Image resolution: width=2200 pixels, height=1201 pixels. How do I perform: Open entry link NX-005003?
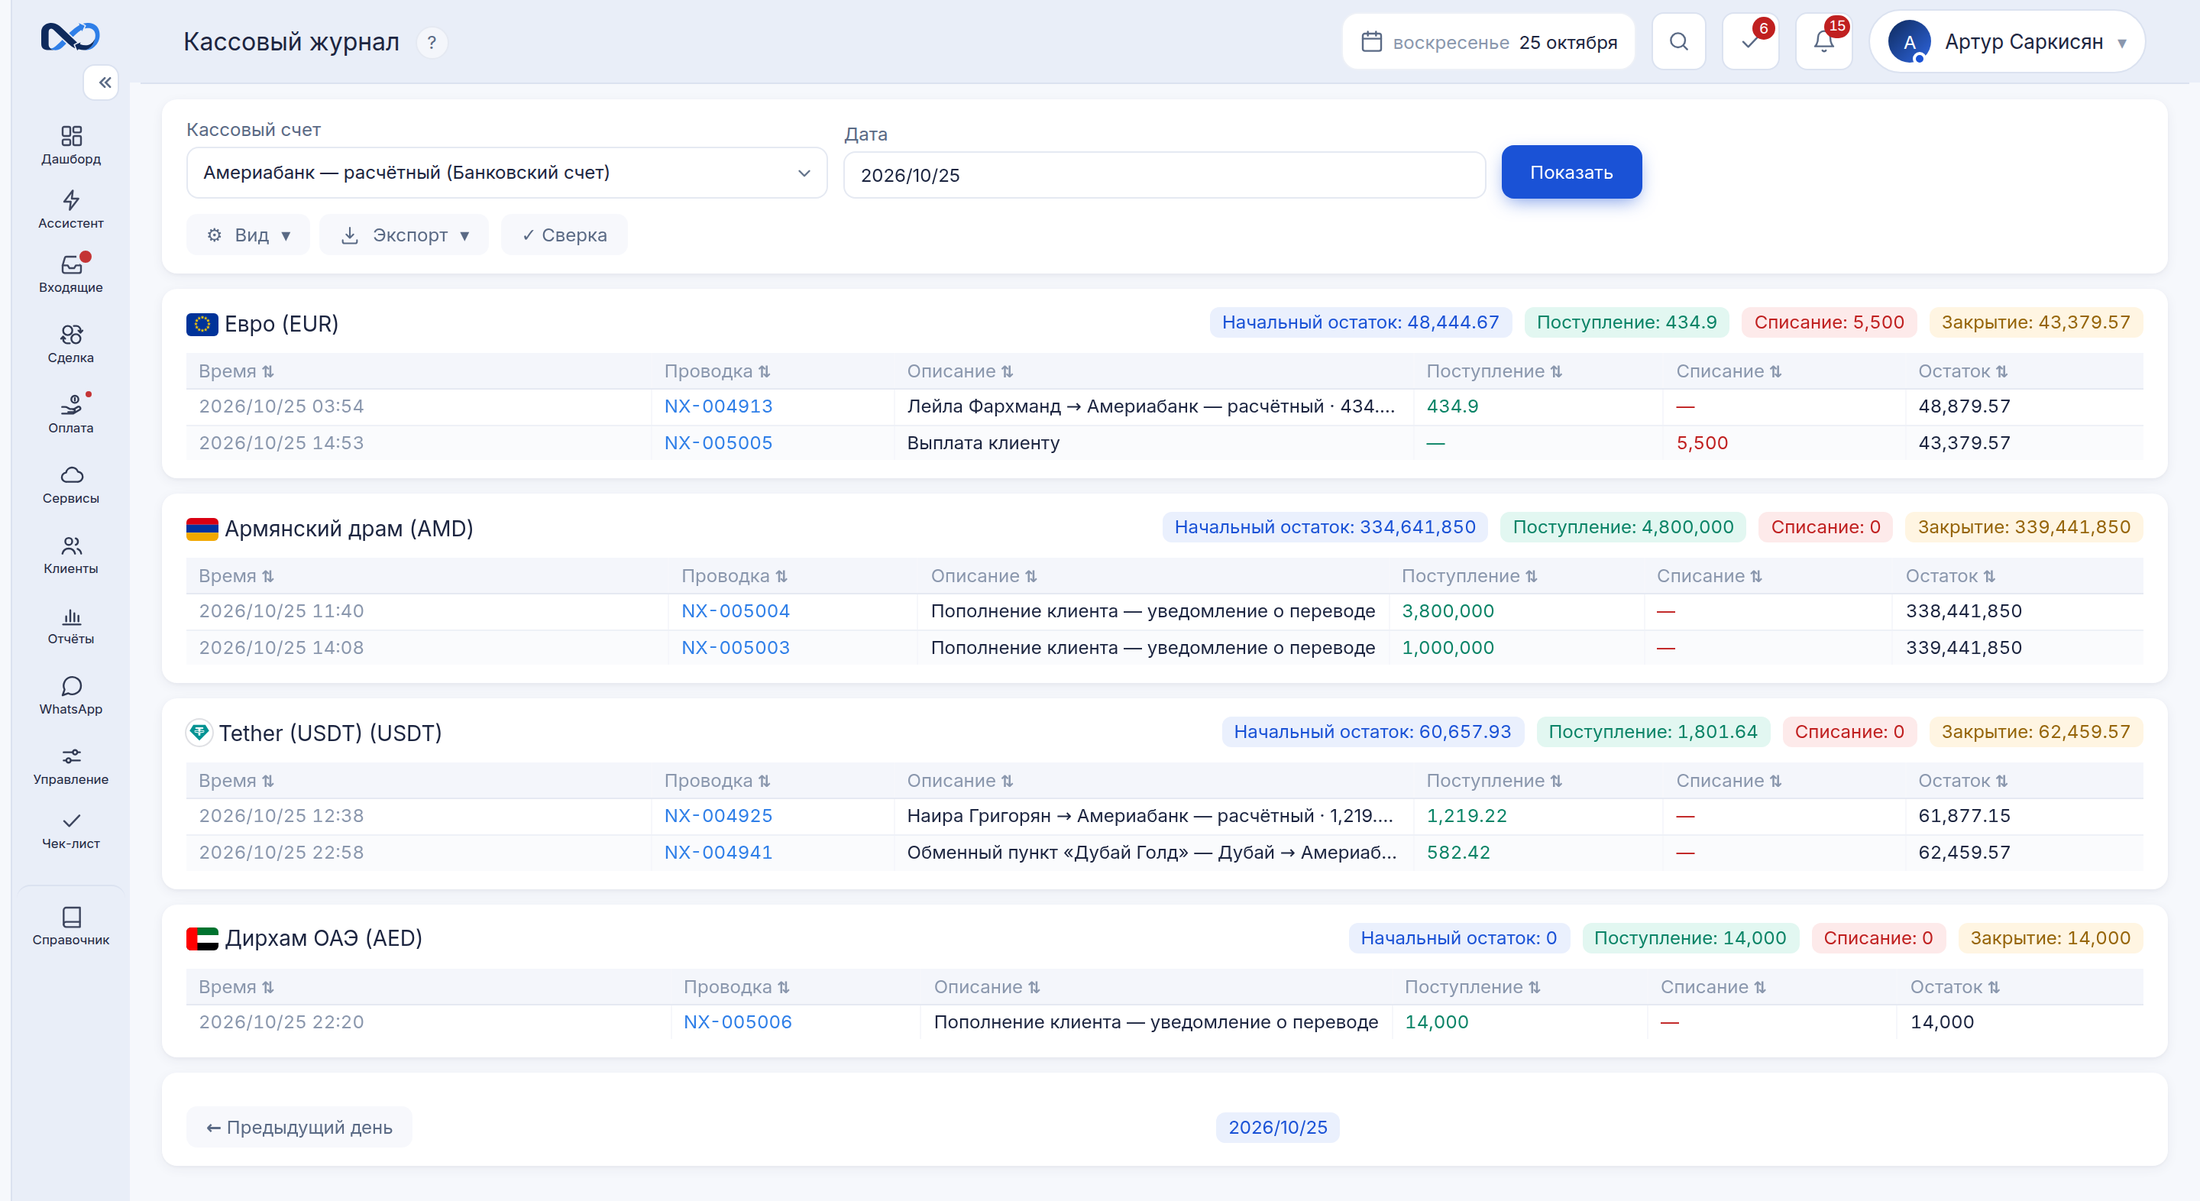[735, 648]
